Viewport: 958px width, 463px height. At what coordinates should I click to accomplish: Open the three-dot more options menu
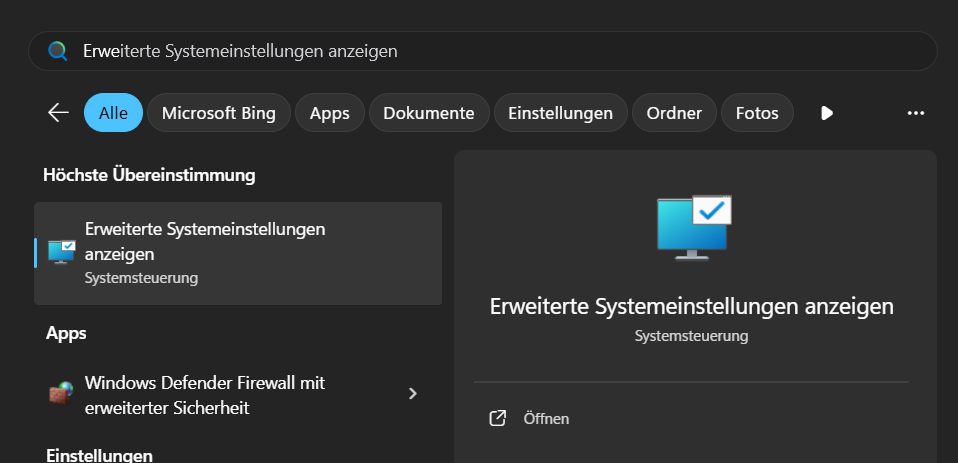click(915, 113)
